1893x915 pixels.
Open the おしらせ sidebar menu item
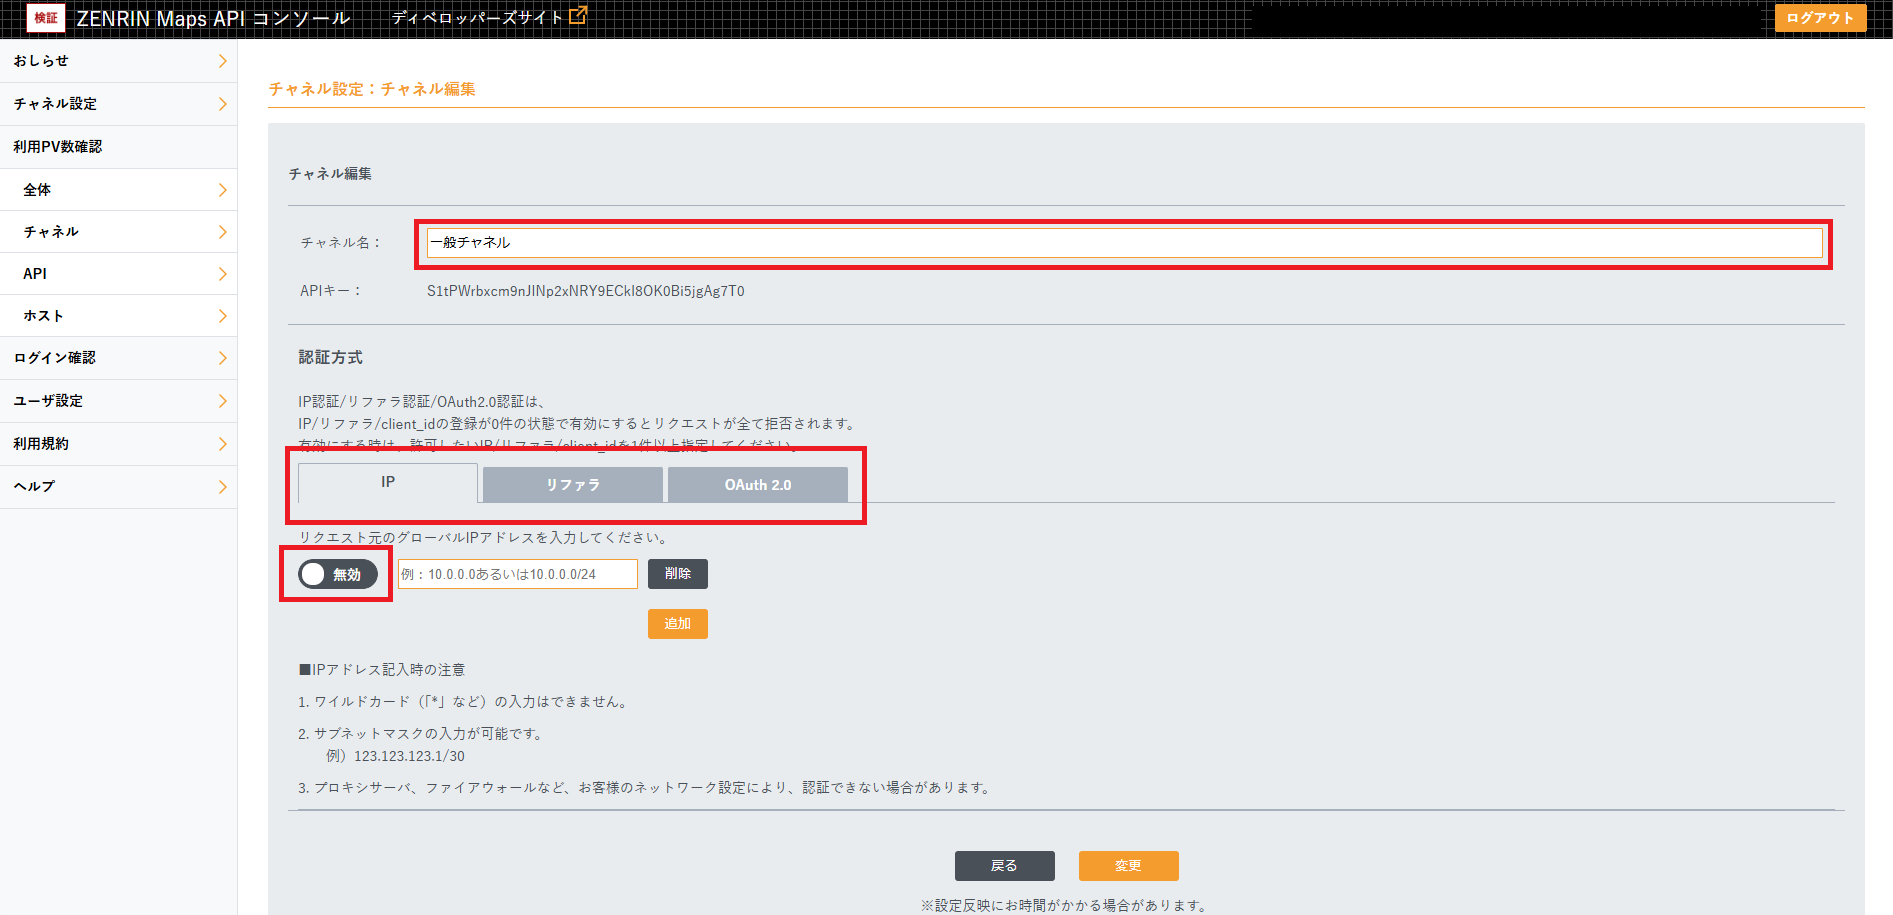pyautogui.click(x=118, y=60)
